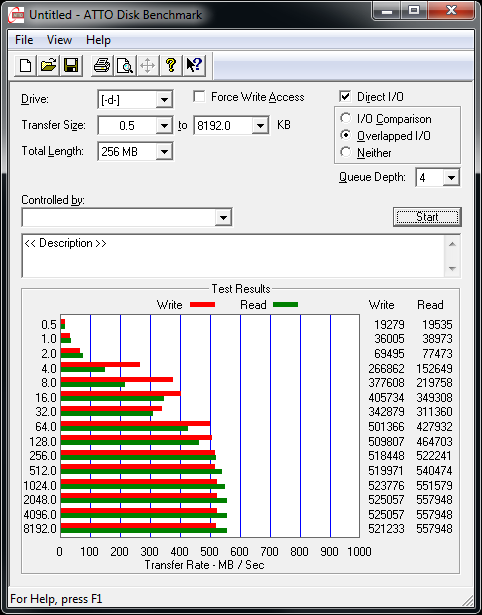Click the move crosshair toolbar icon
Screen dimensions: 482x615
[x=147, y=65]
